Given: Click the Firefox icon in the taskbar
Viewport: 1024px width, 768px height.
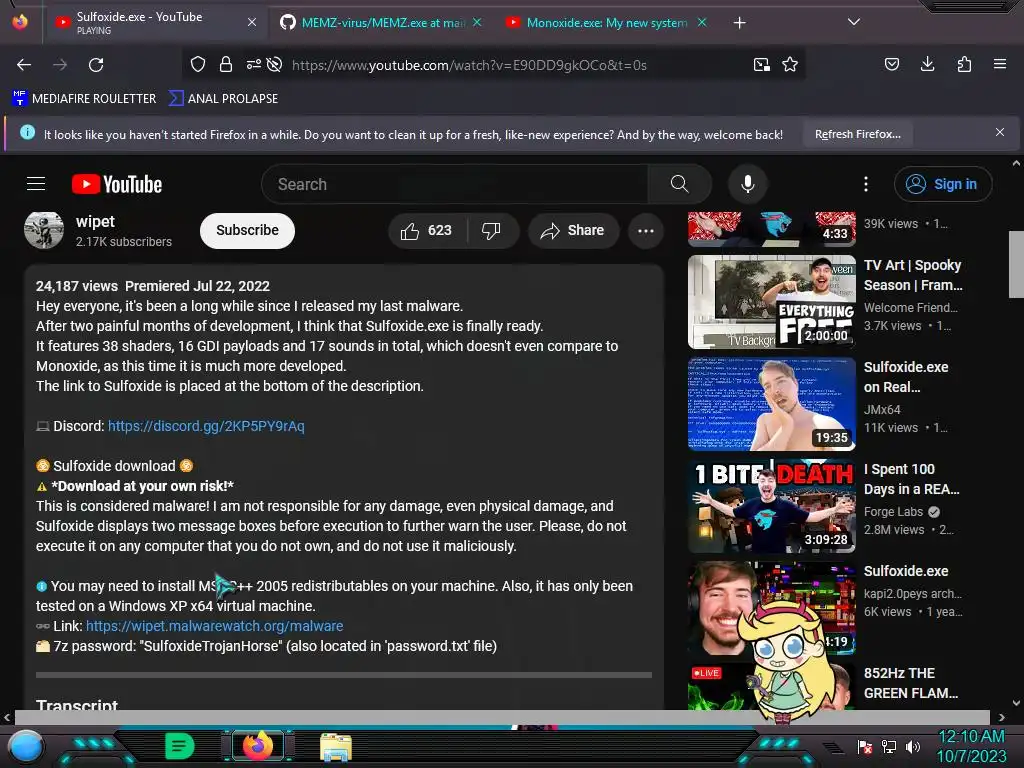Looking at the screenshot, I should click(258, 746).
